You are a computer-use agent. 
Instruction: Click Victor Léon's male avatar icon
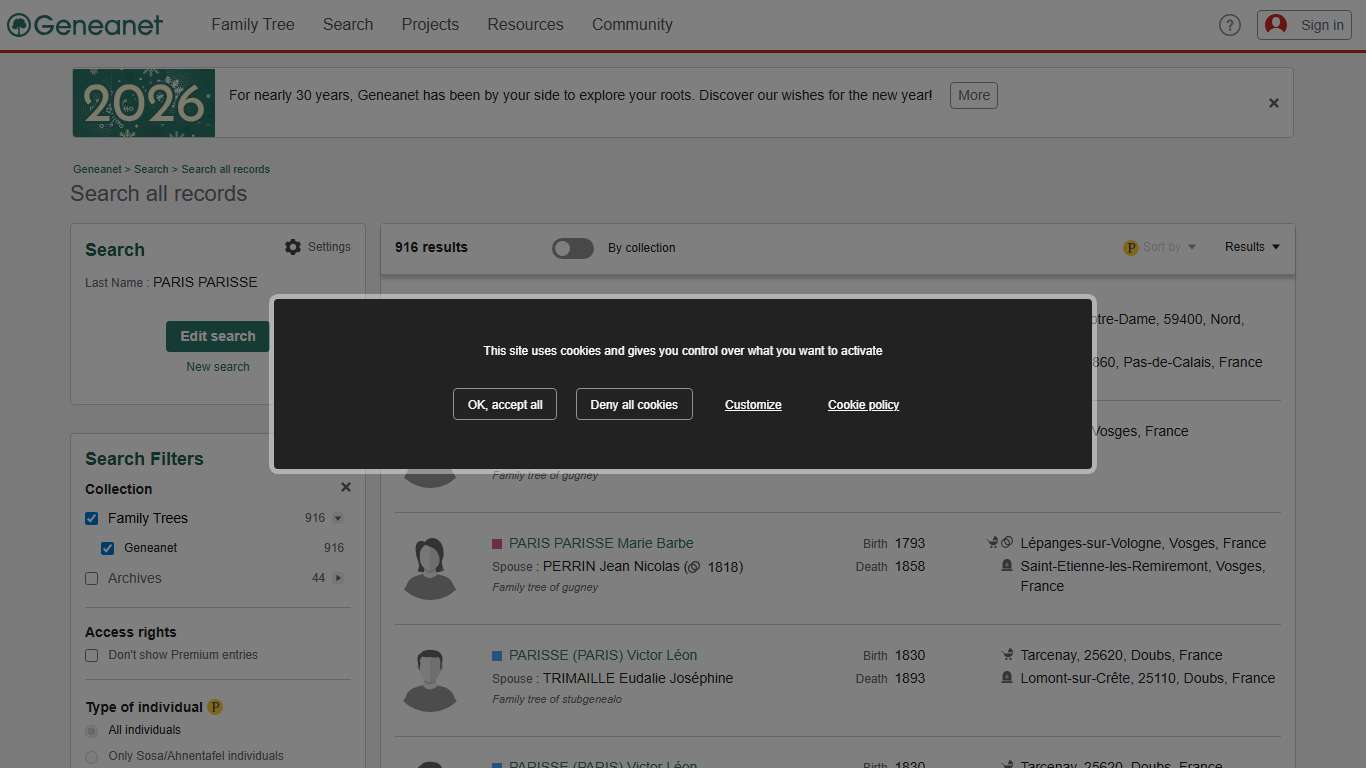click(x=430, y=680)
